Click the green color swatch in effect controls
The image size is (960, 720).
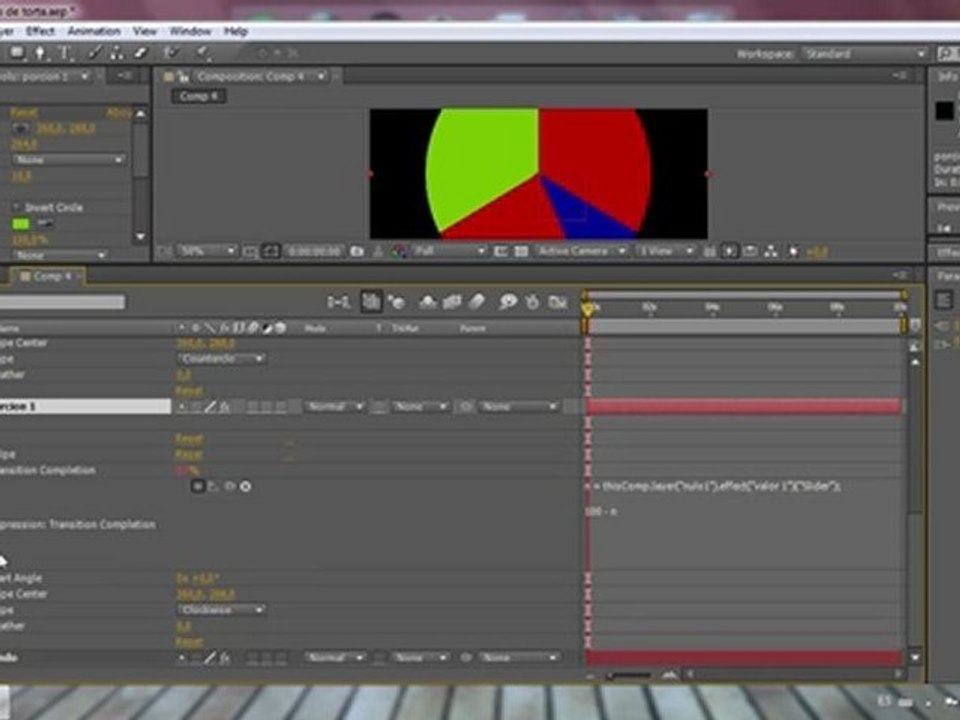tap(21, 223)
